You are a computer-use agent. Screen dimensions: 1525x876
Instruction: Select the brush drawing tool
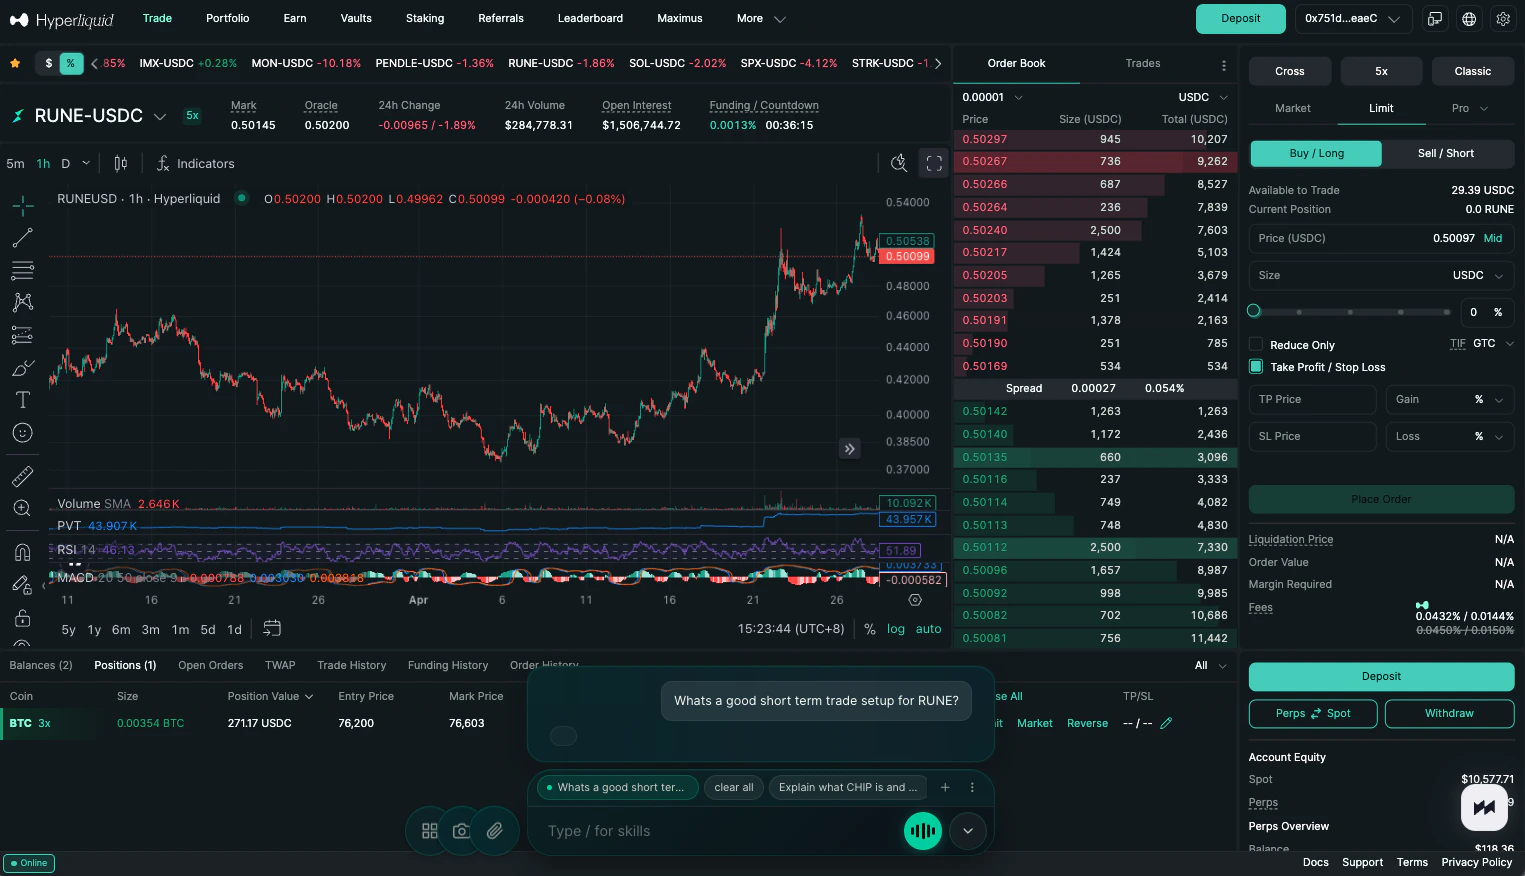23,368
